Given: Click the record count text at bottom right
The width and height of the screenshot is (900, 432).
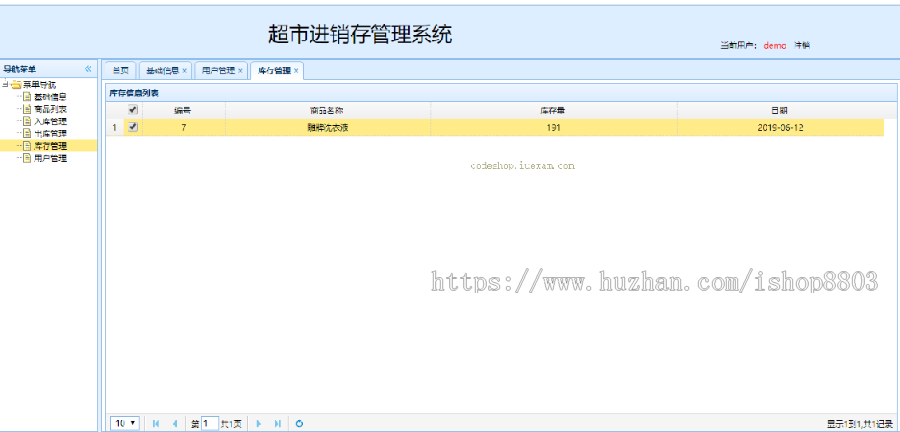Looking at the screenshot, I should pyautogui.click(x=859, y=424).
